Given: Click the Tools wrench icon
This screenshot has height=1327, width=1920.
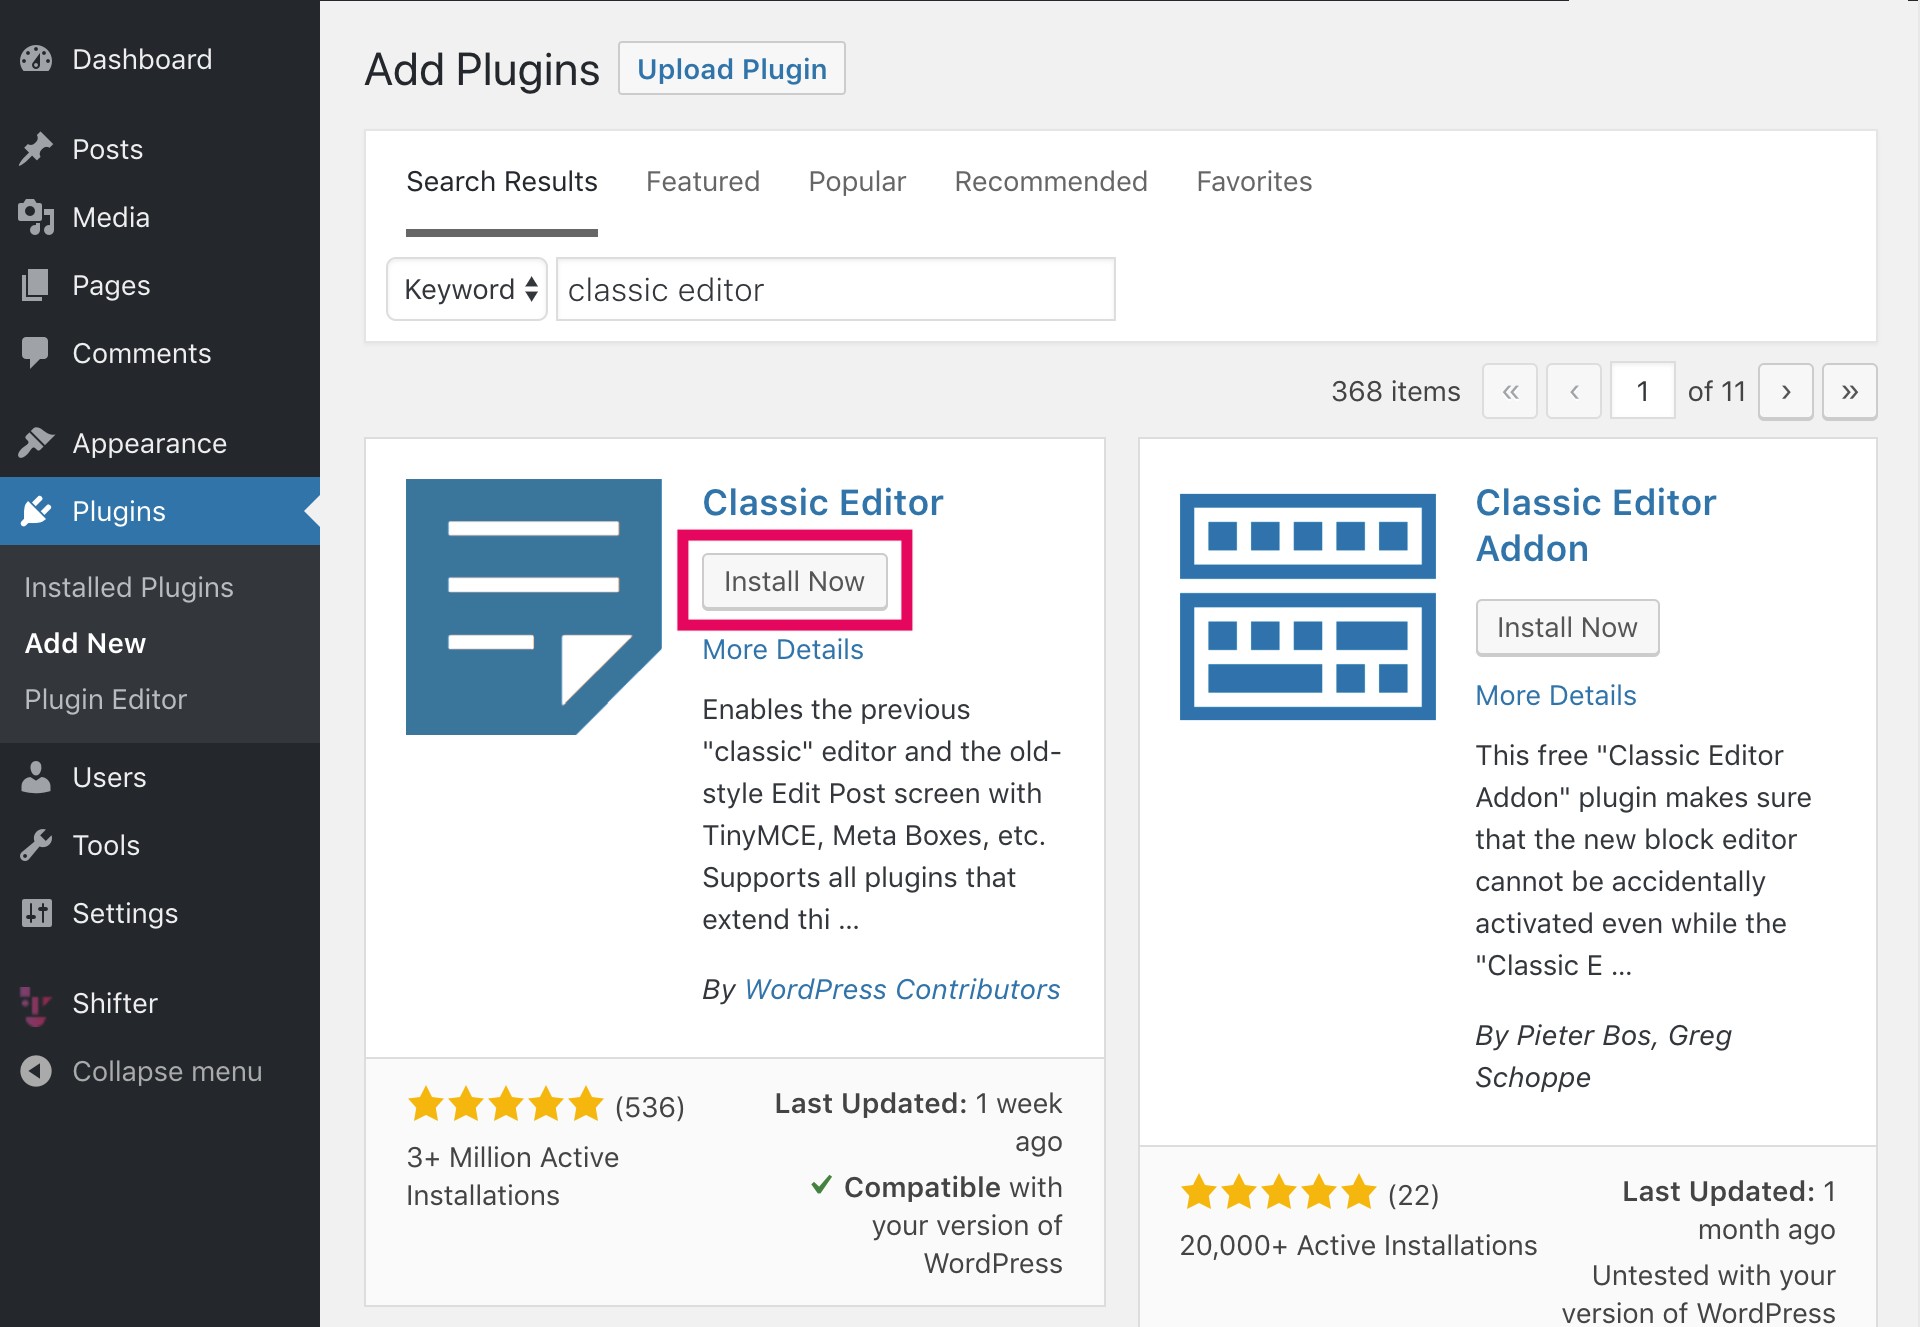Looking at the screenshot, I should [36, 845].
